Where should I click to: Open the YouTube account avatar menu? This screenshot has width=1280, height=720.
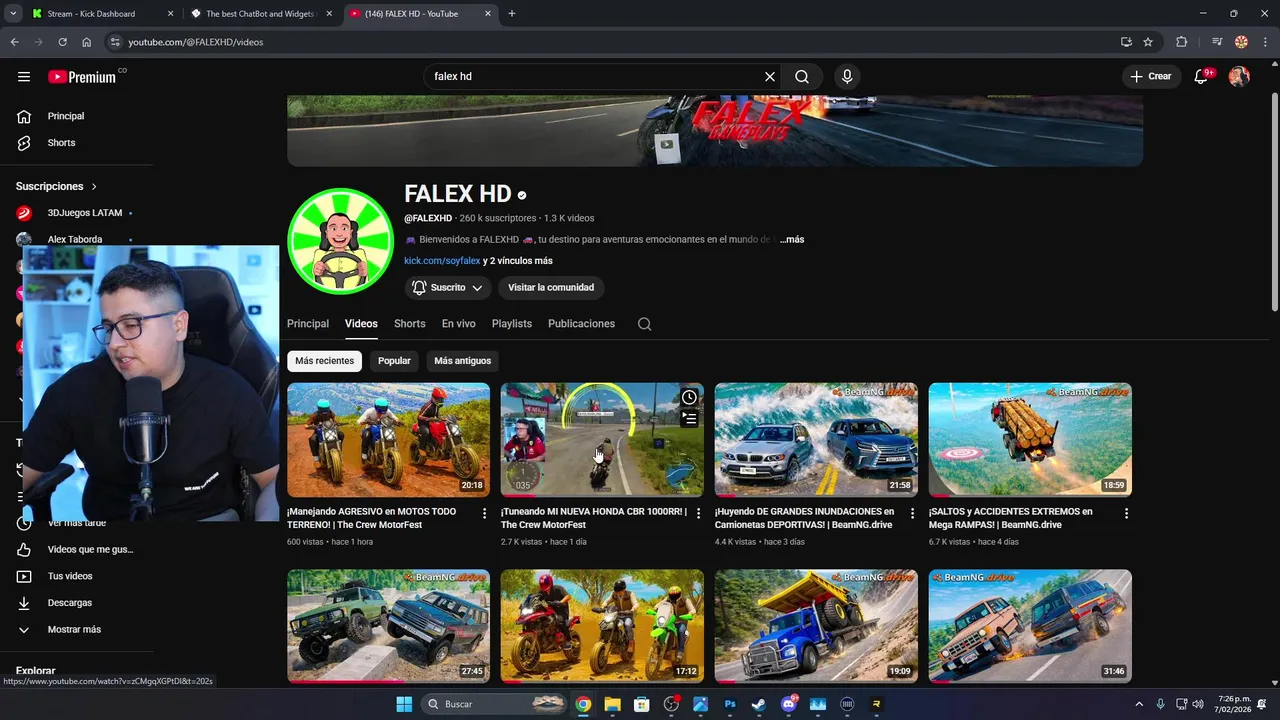click(1239, 77)
